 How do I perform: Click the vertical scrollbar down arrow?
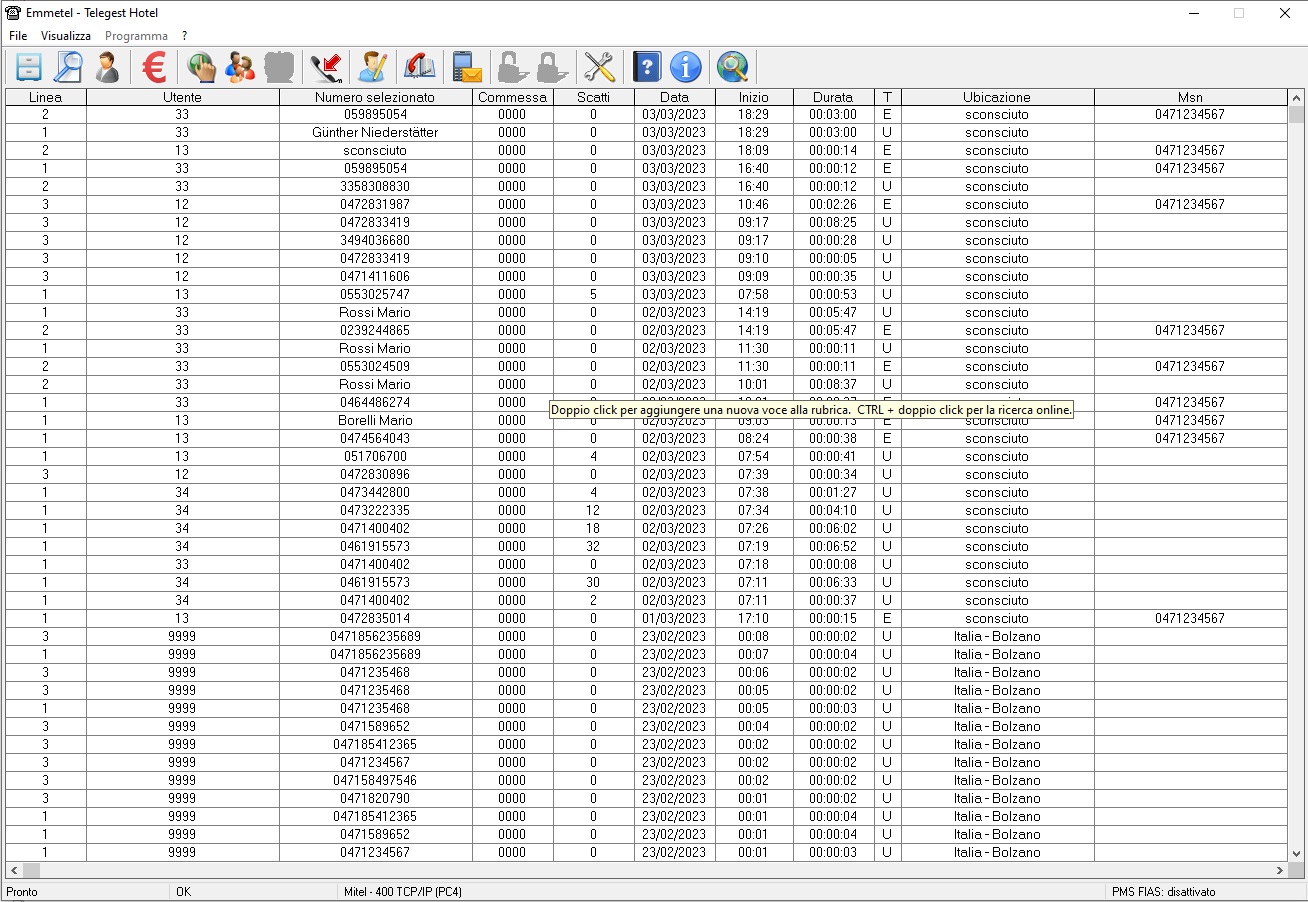[x=1297, y=854]
